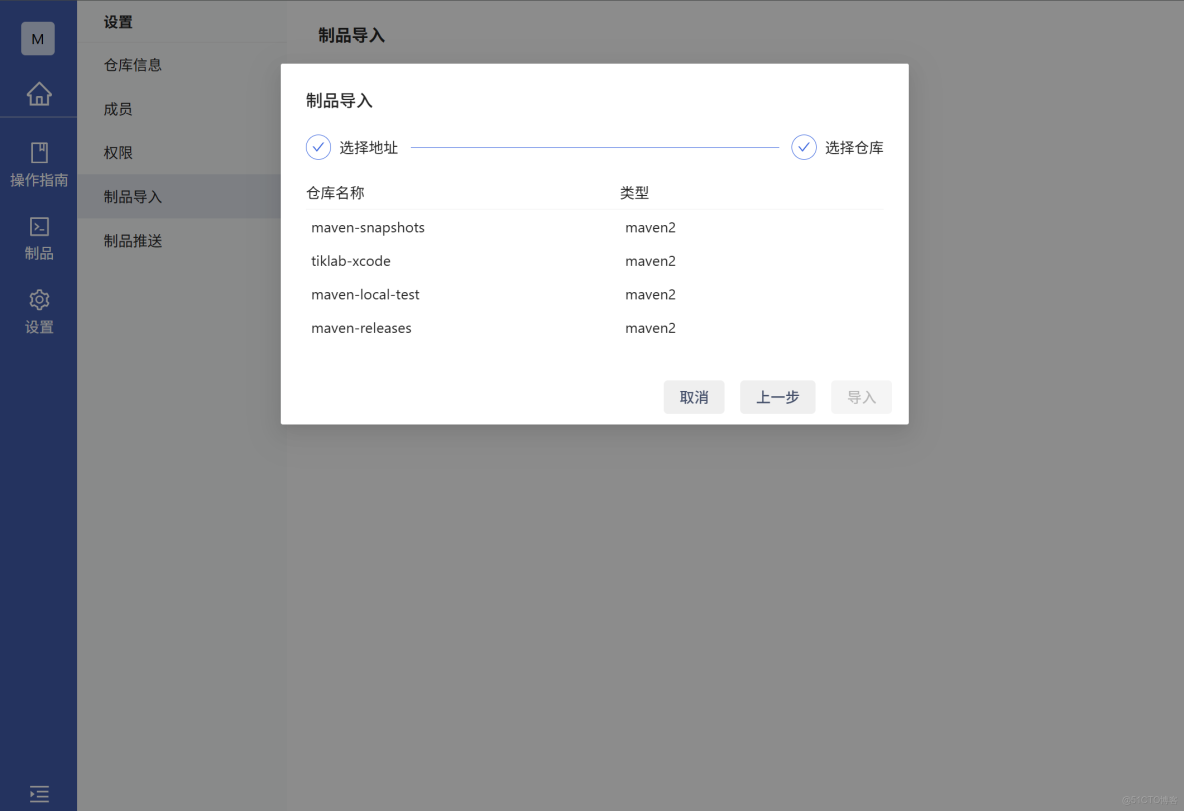1184x811 pixels.
Task: Select the maven-local-test repository row
Action: point(363,294)
